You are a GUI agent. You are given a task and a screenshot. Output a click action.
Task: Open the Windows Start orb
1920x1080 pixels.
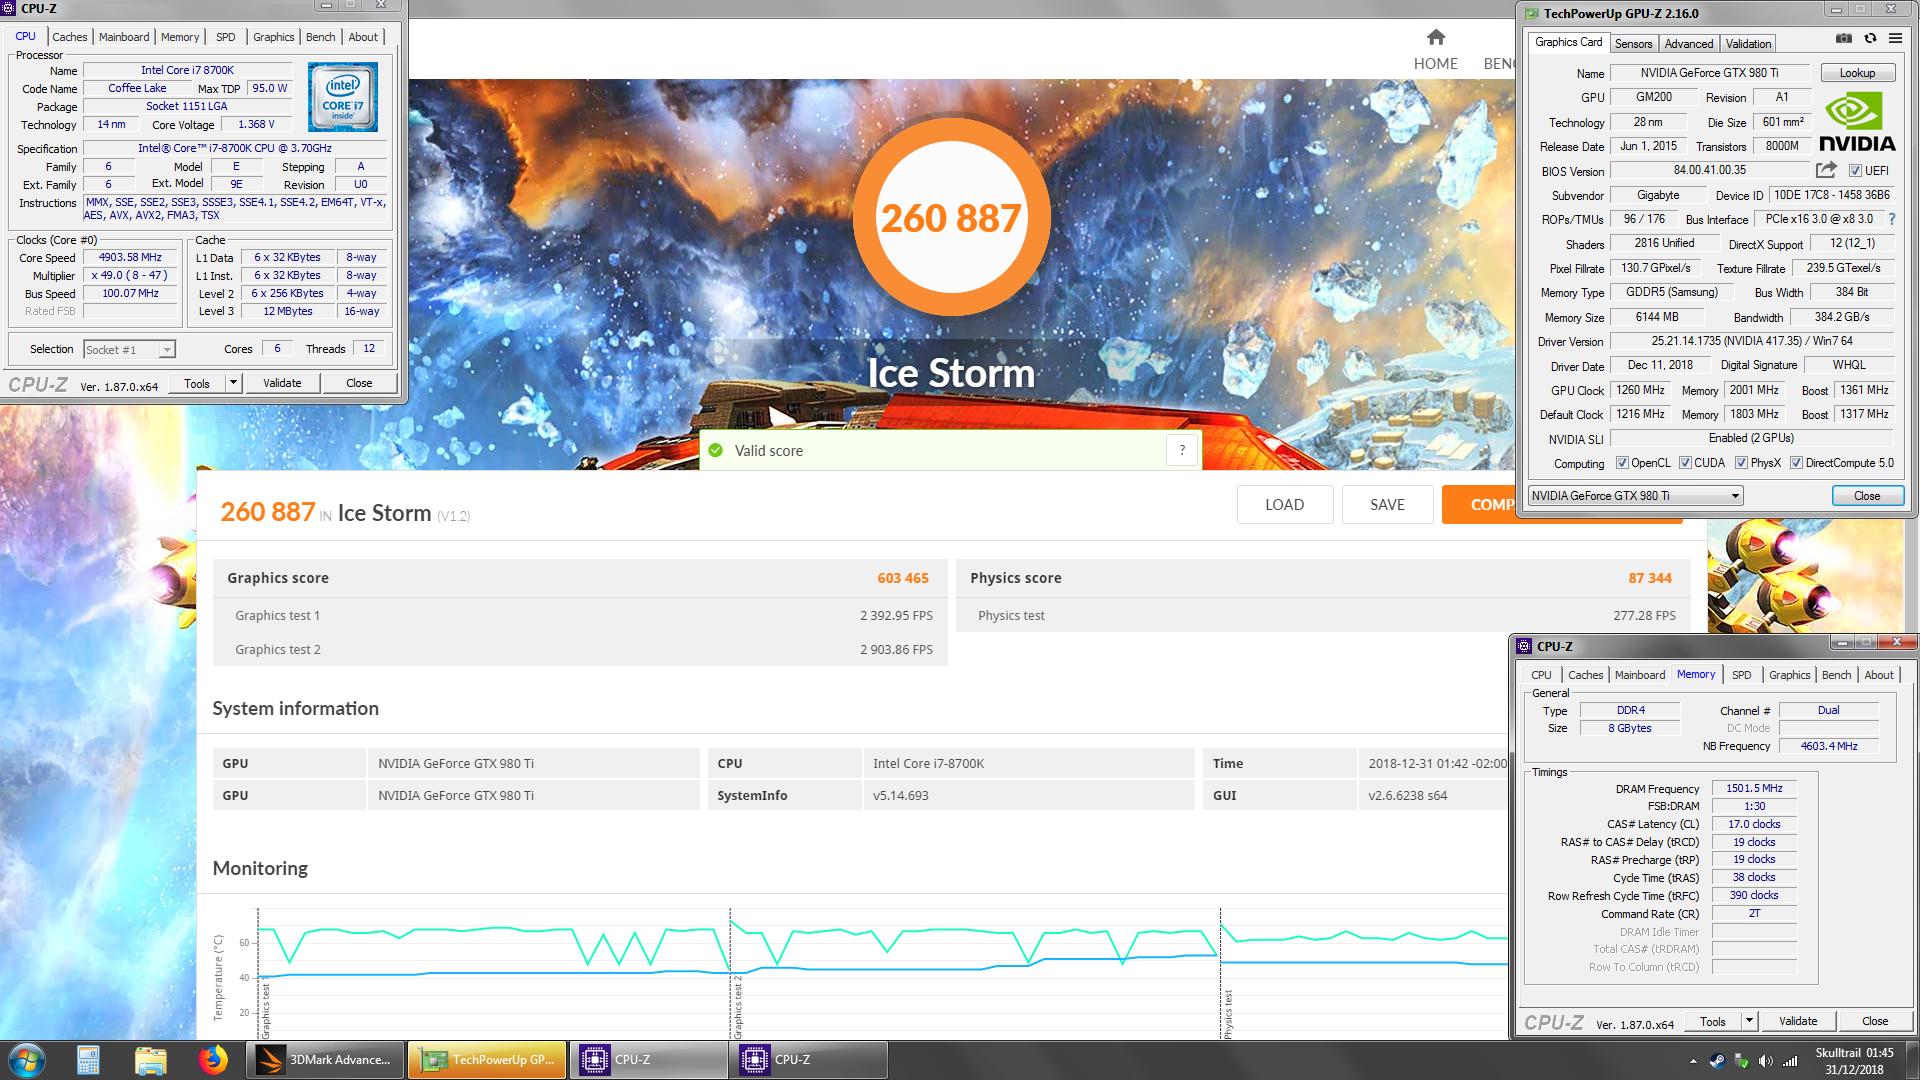27,1060
